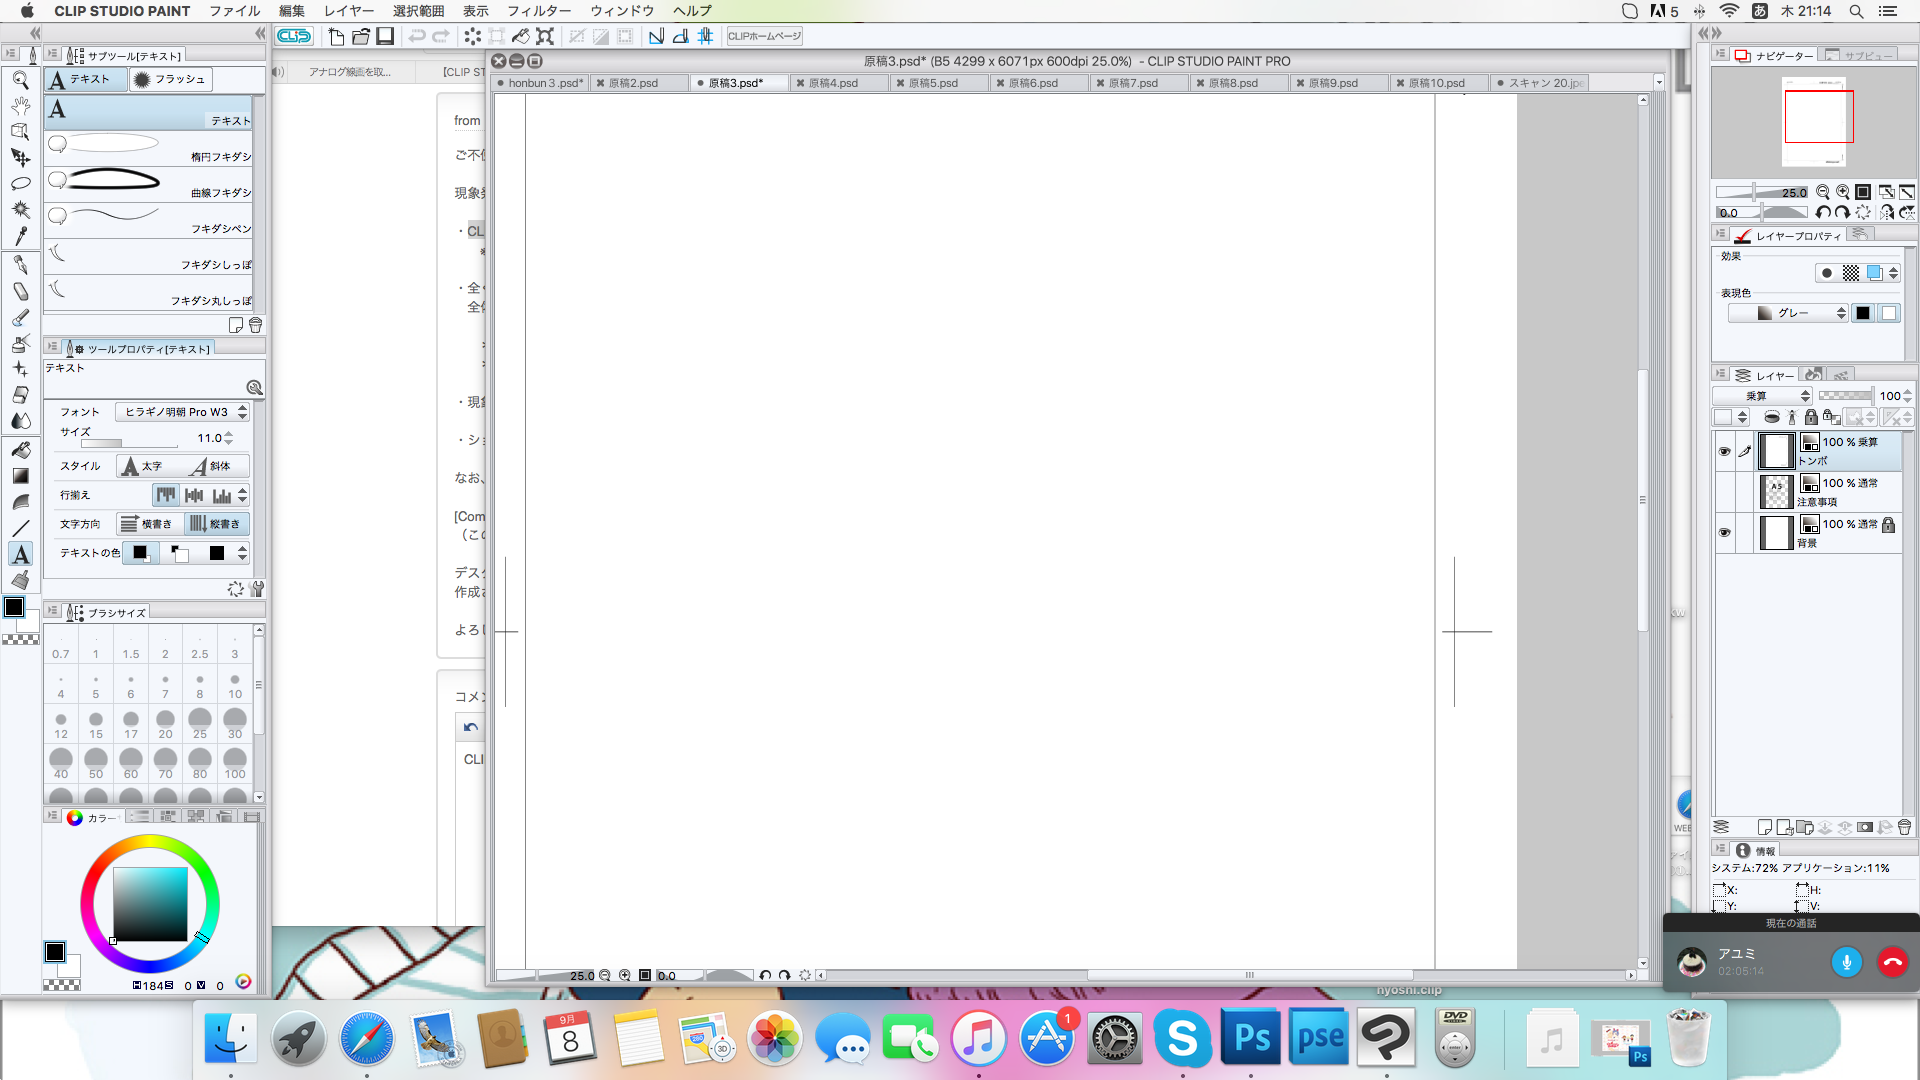Open Skype from the Dock
This screenshot has width=1920, height=1080.
[1182, 1039]
